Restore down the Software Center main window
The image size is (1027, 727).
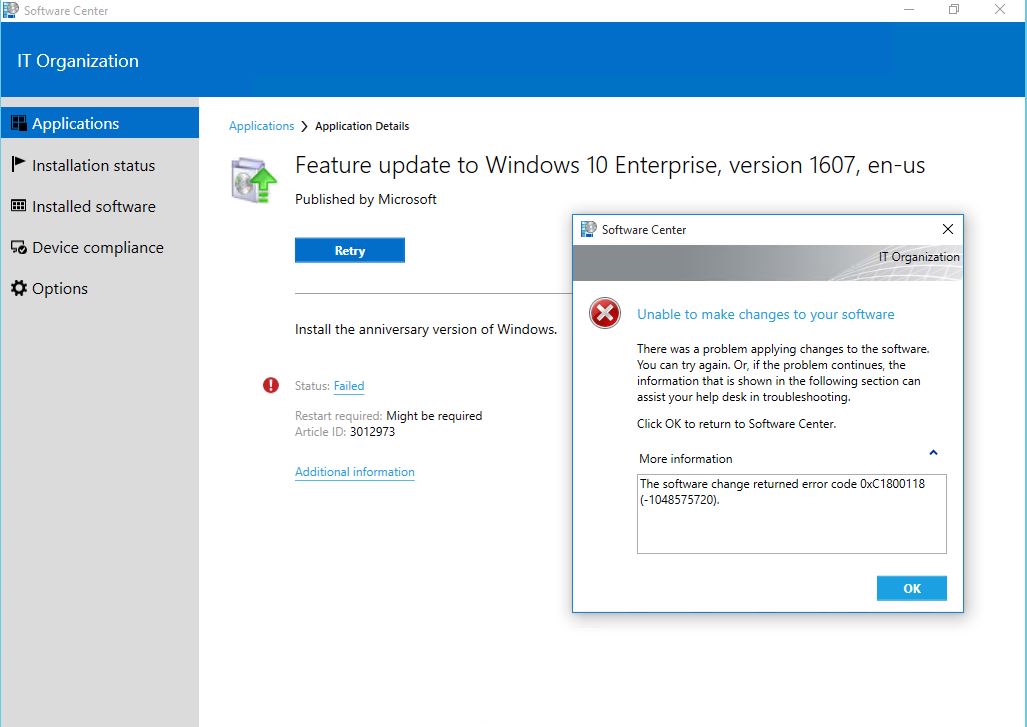point(954,9)
